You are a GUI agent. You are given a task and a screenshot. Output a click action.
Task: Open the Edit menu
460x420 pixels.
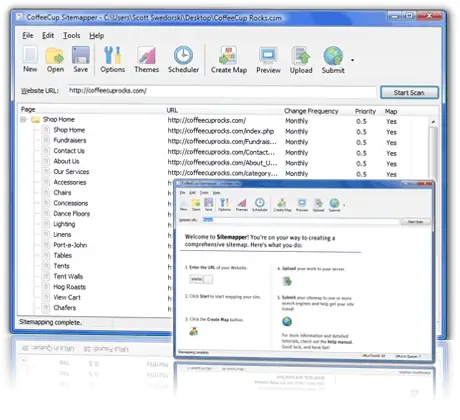pos(48,35)
